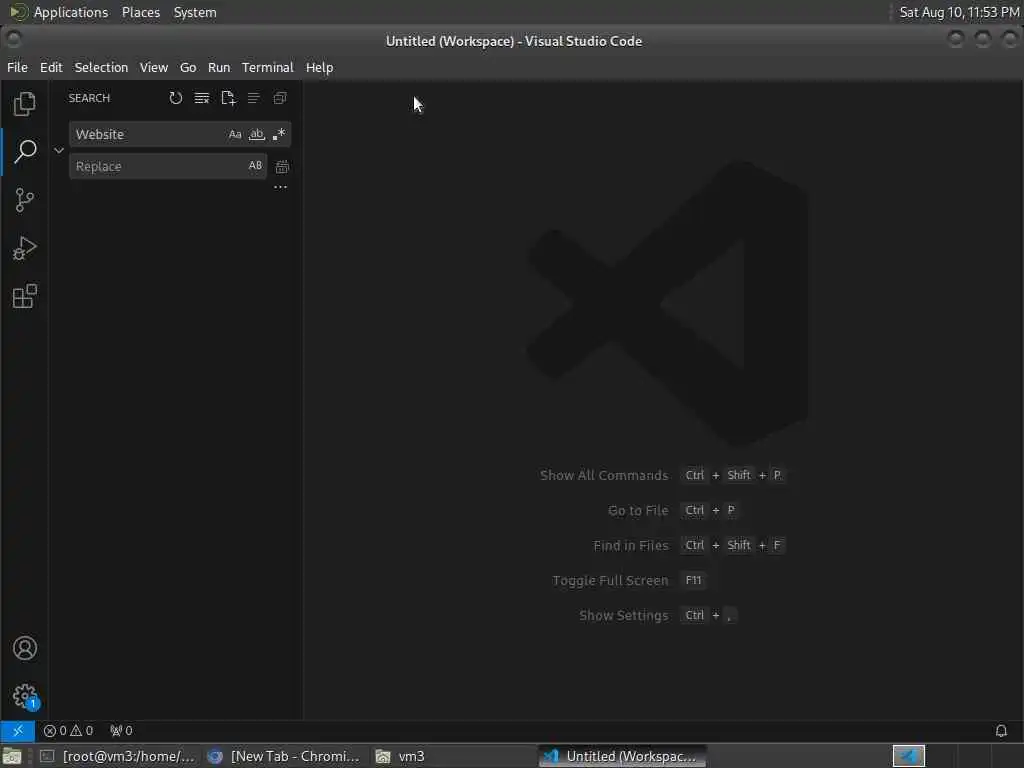Switch to New Tab Chromium window

point(283,756)
